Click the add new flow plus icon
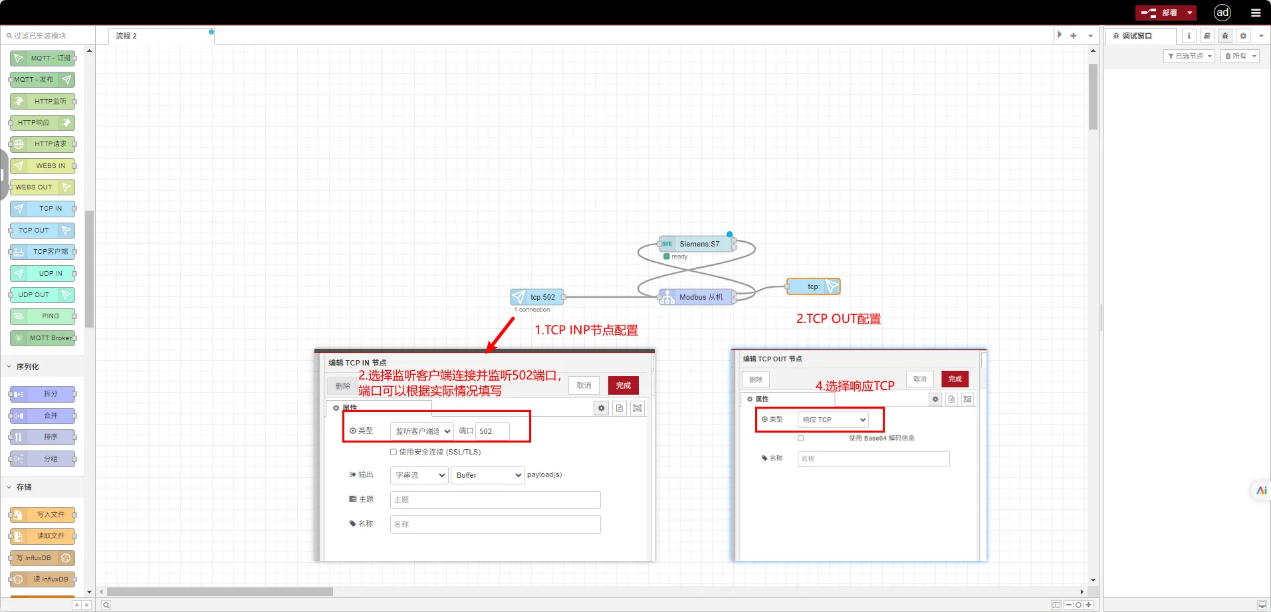This screenshot has height=612, width=1271. point(1073,35)
